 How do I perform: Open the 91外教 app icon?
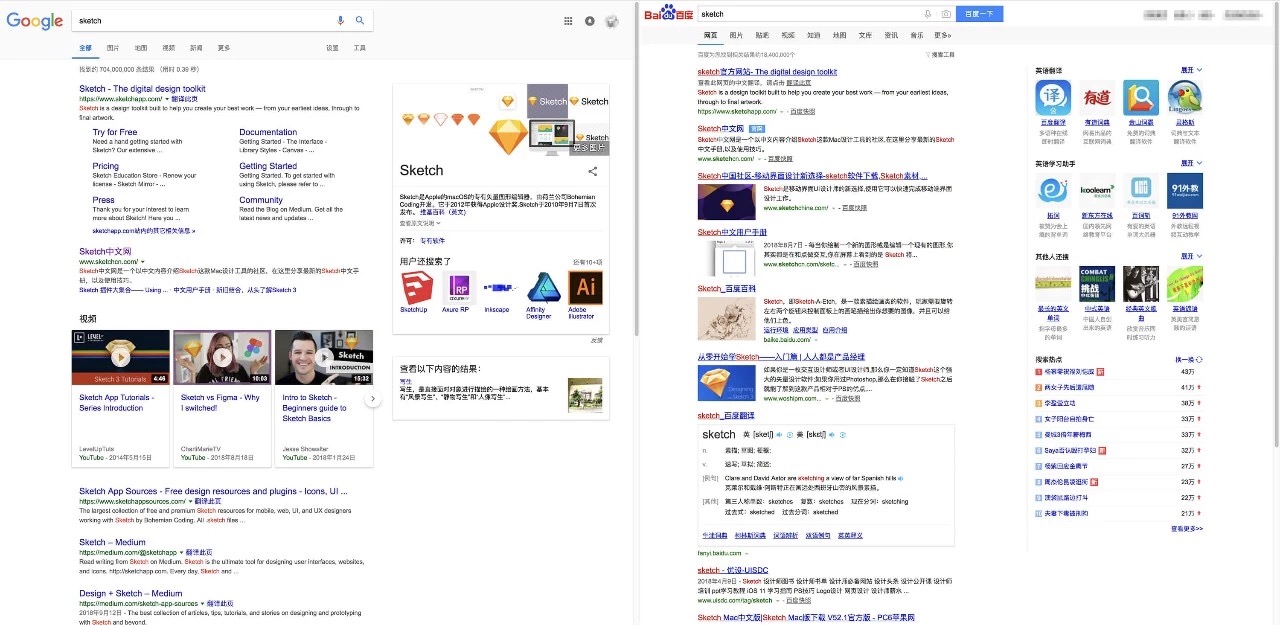[x=1185, y=190]
